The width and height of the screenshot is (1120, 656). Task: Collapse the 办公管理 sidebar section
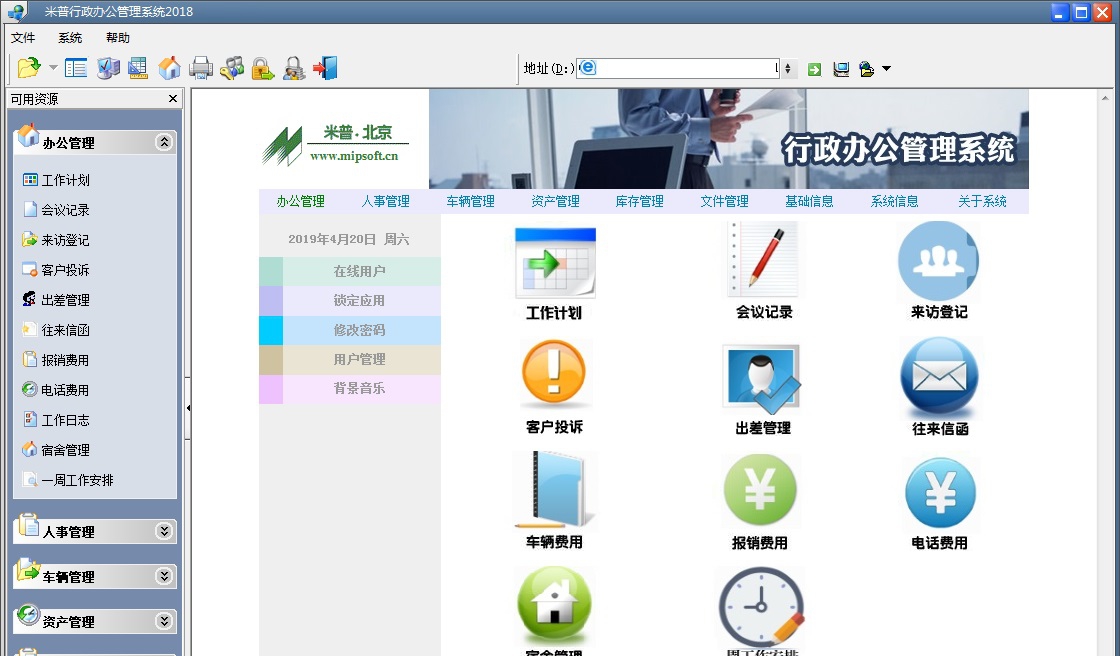coord(163,142)
